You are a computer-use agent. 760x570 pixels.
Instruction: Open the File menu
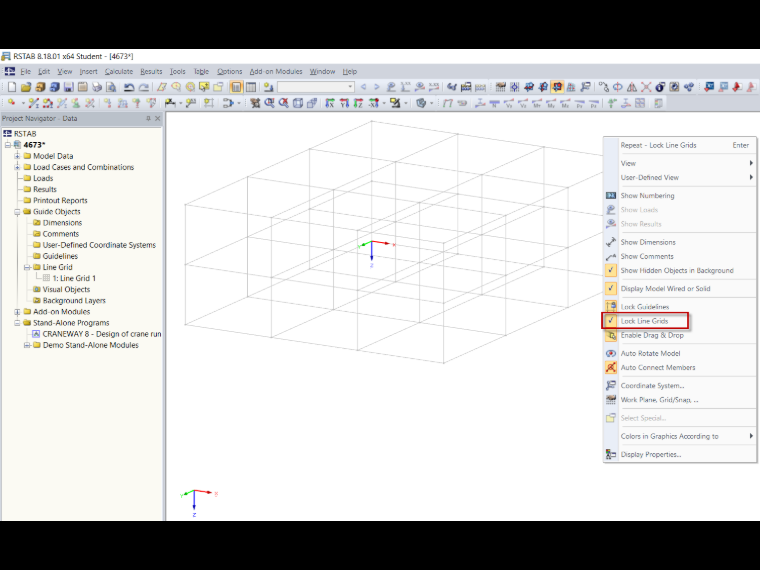click(25, 71)
